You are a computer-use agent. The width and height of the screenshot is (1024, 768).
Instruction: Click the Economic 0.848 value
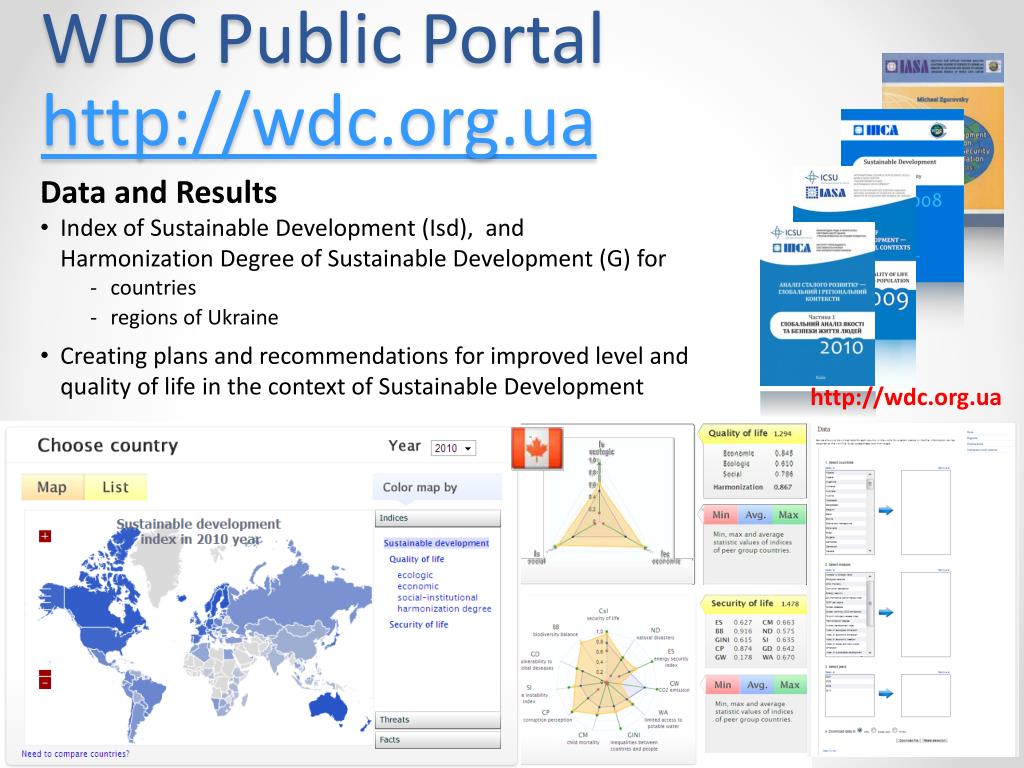coord(784,453)
